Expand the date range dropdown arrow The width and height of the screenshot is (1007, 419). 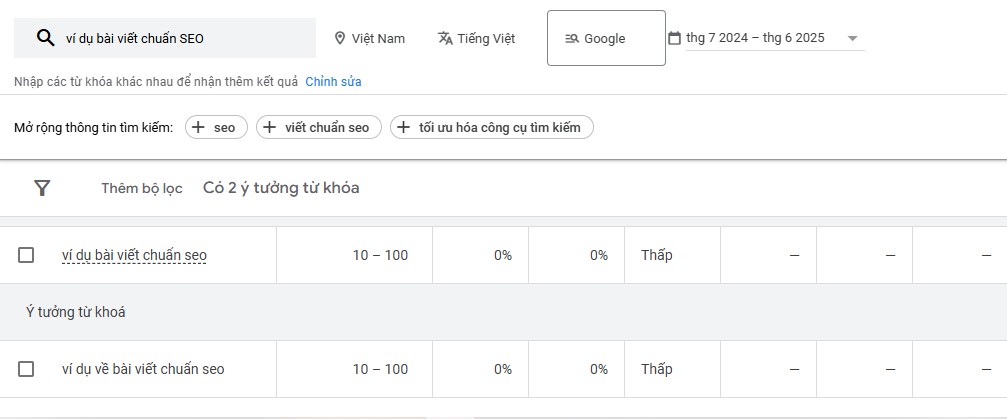pyautogui.click(x=852, y=39)
